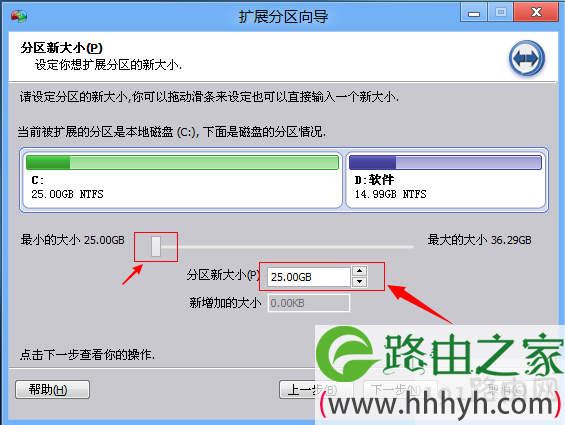
Task: Click the 新增加的大小 field showing 0.00KB
Action: 308,303
